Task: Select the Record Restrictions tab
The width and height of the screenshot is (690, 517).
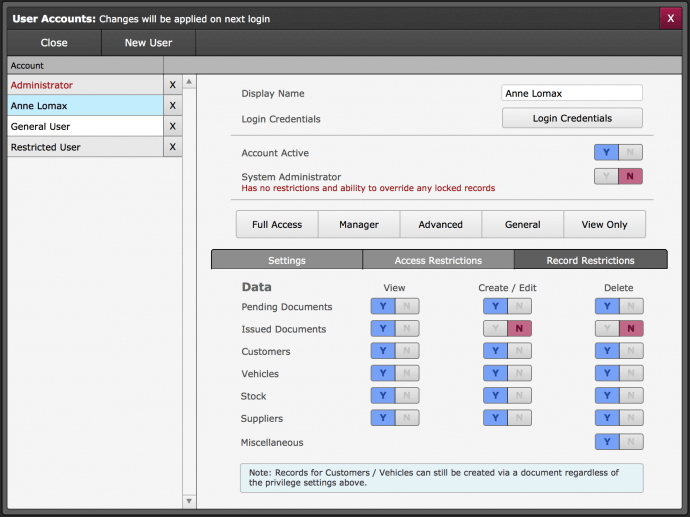Action: click(x=590, y=260)
